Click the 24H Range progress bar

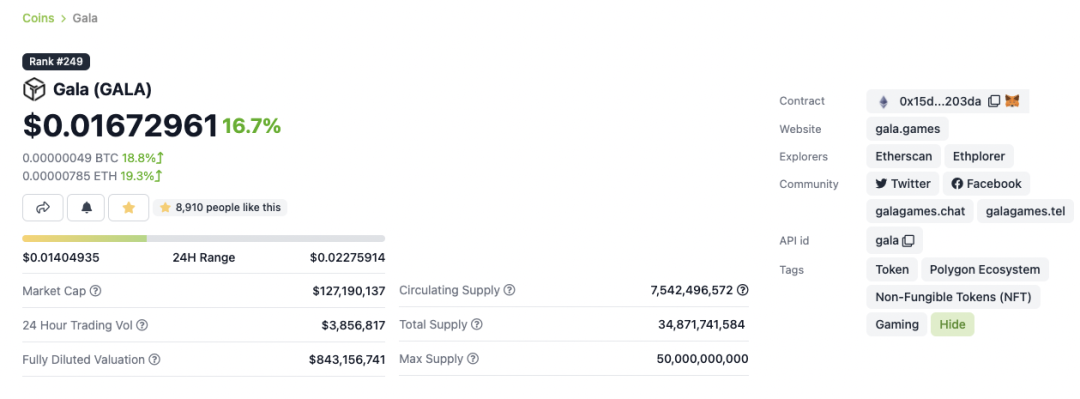(x=204, y=238)
